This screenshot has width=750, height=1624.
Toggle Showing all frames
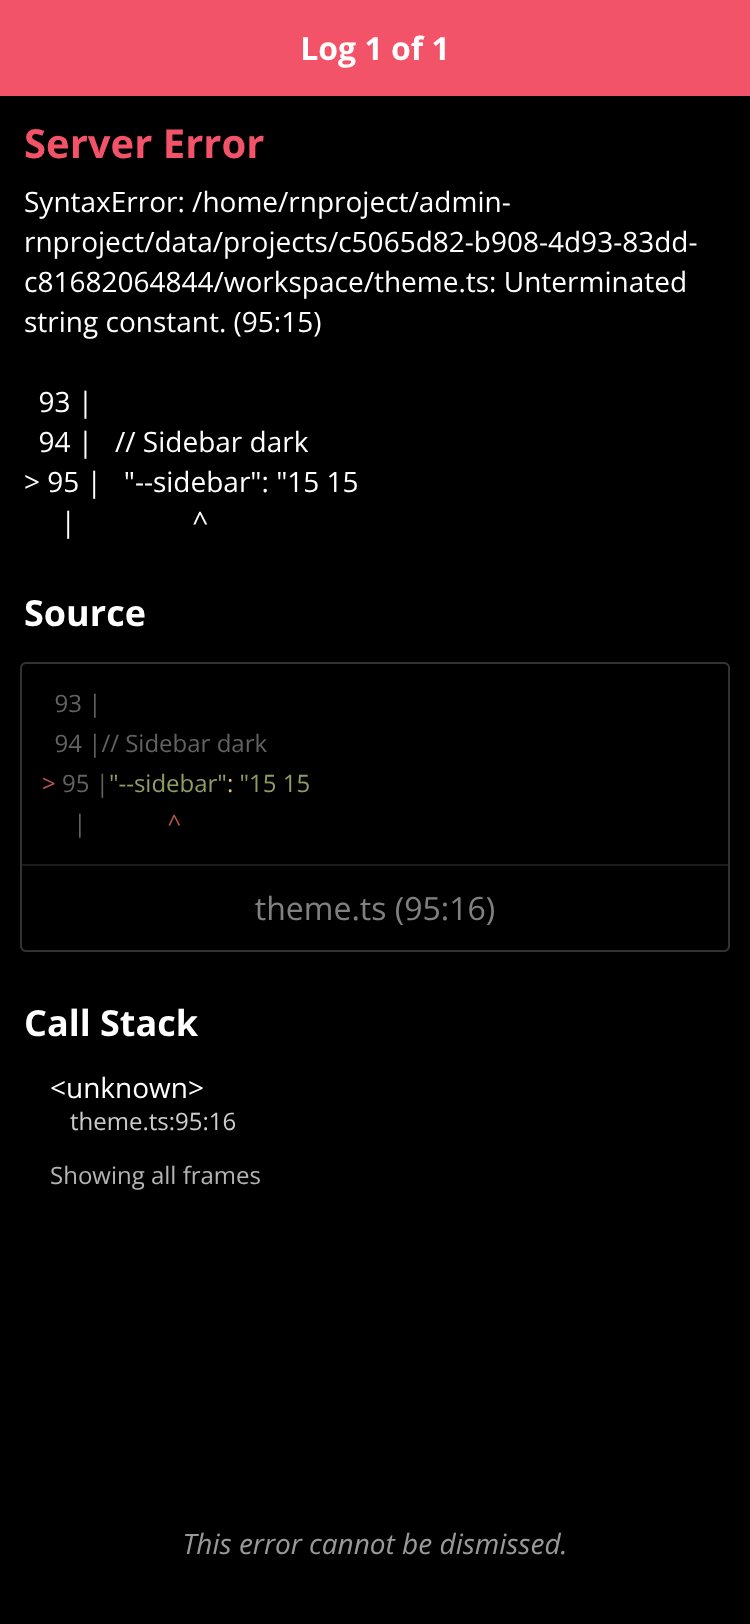coord(155,1176)
